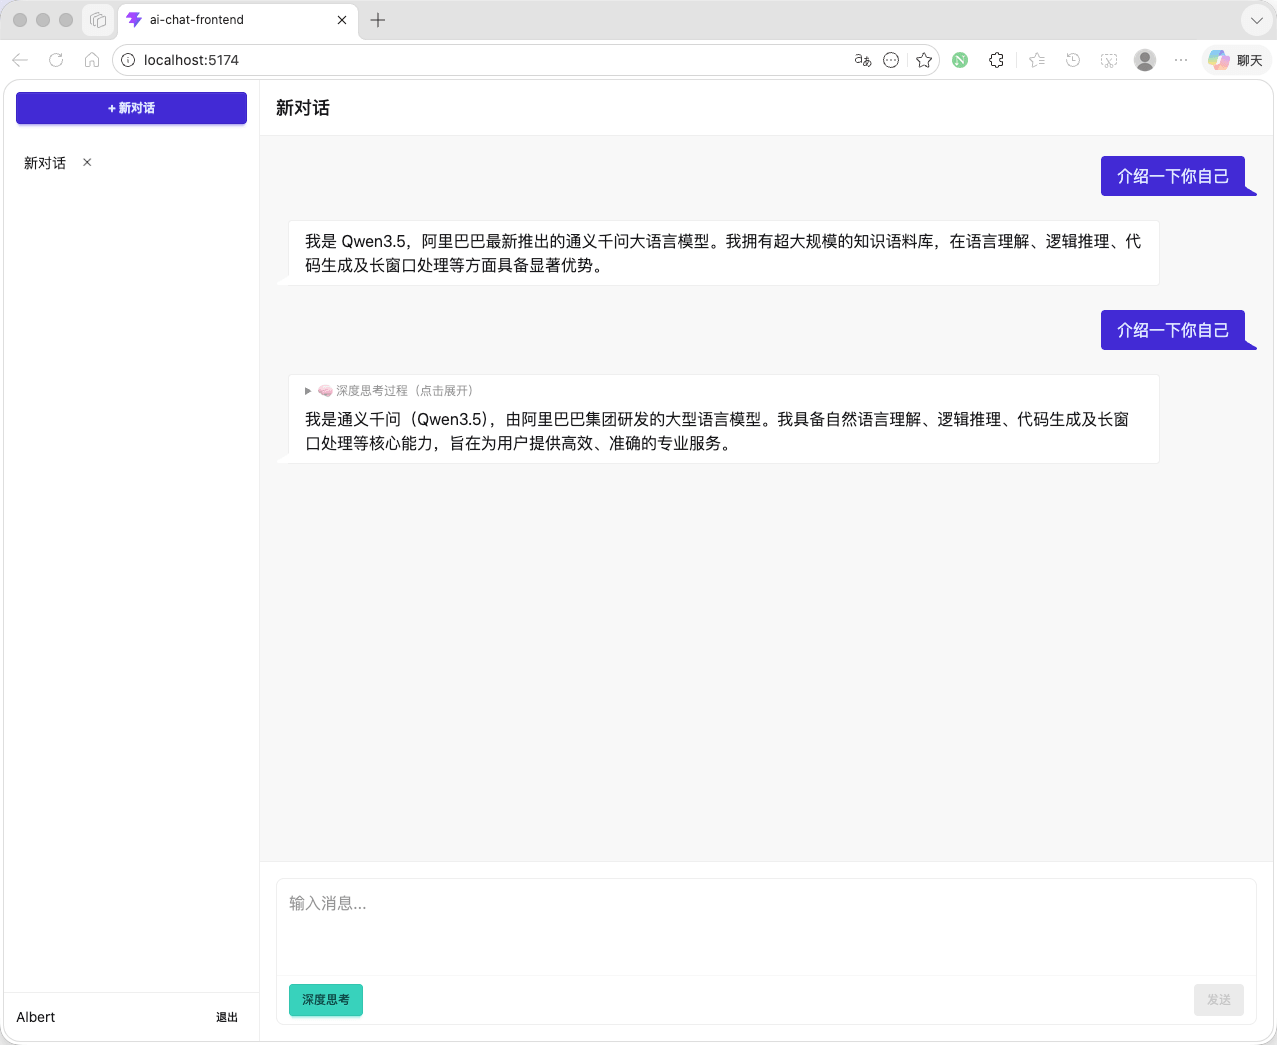Screen dimensions: 1277x1045
Task: Expand the tab search dropdown chevron
Action: pyautogui.click(x=1256, y=20)
